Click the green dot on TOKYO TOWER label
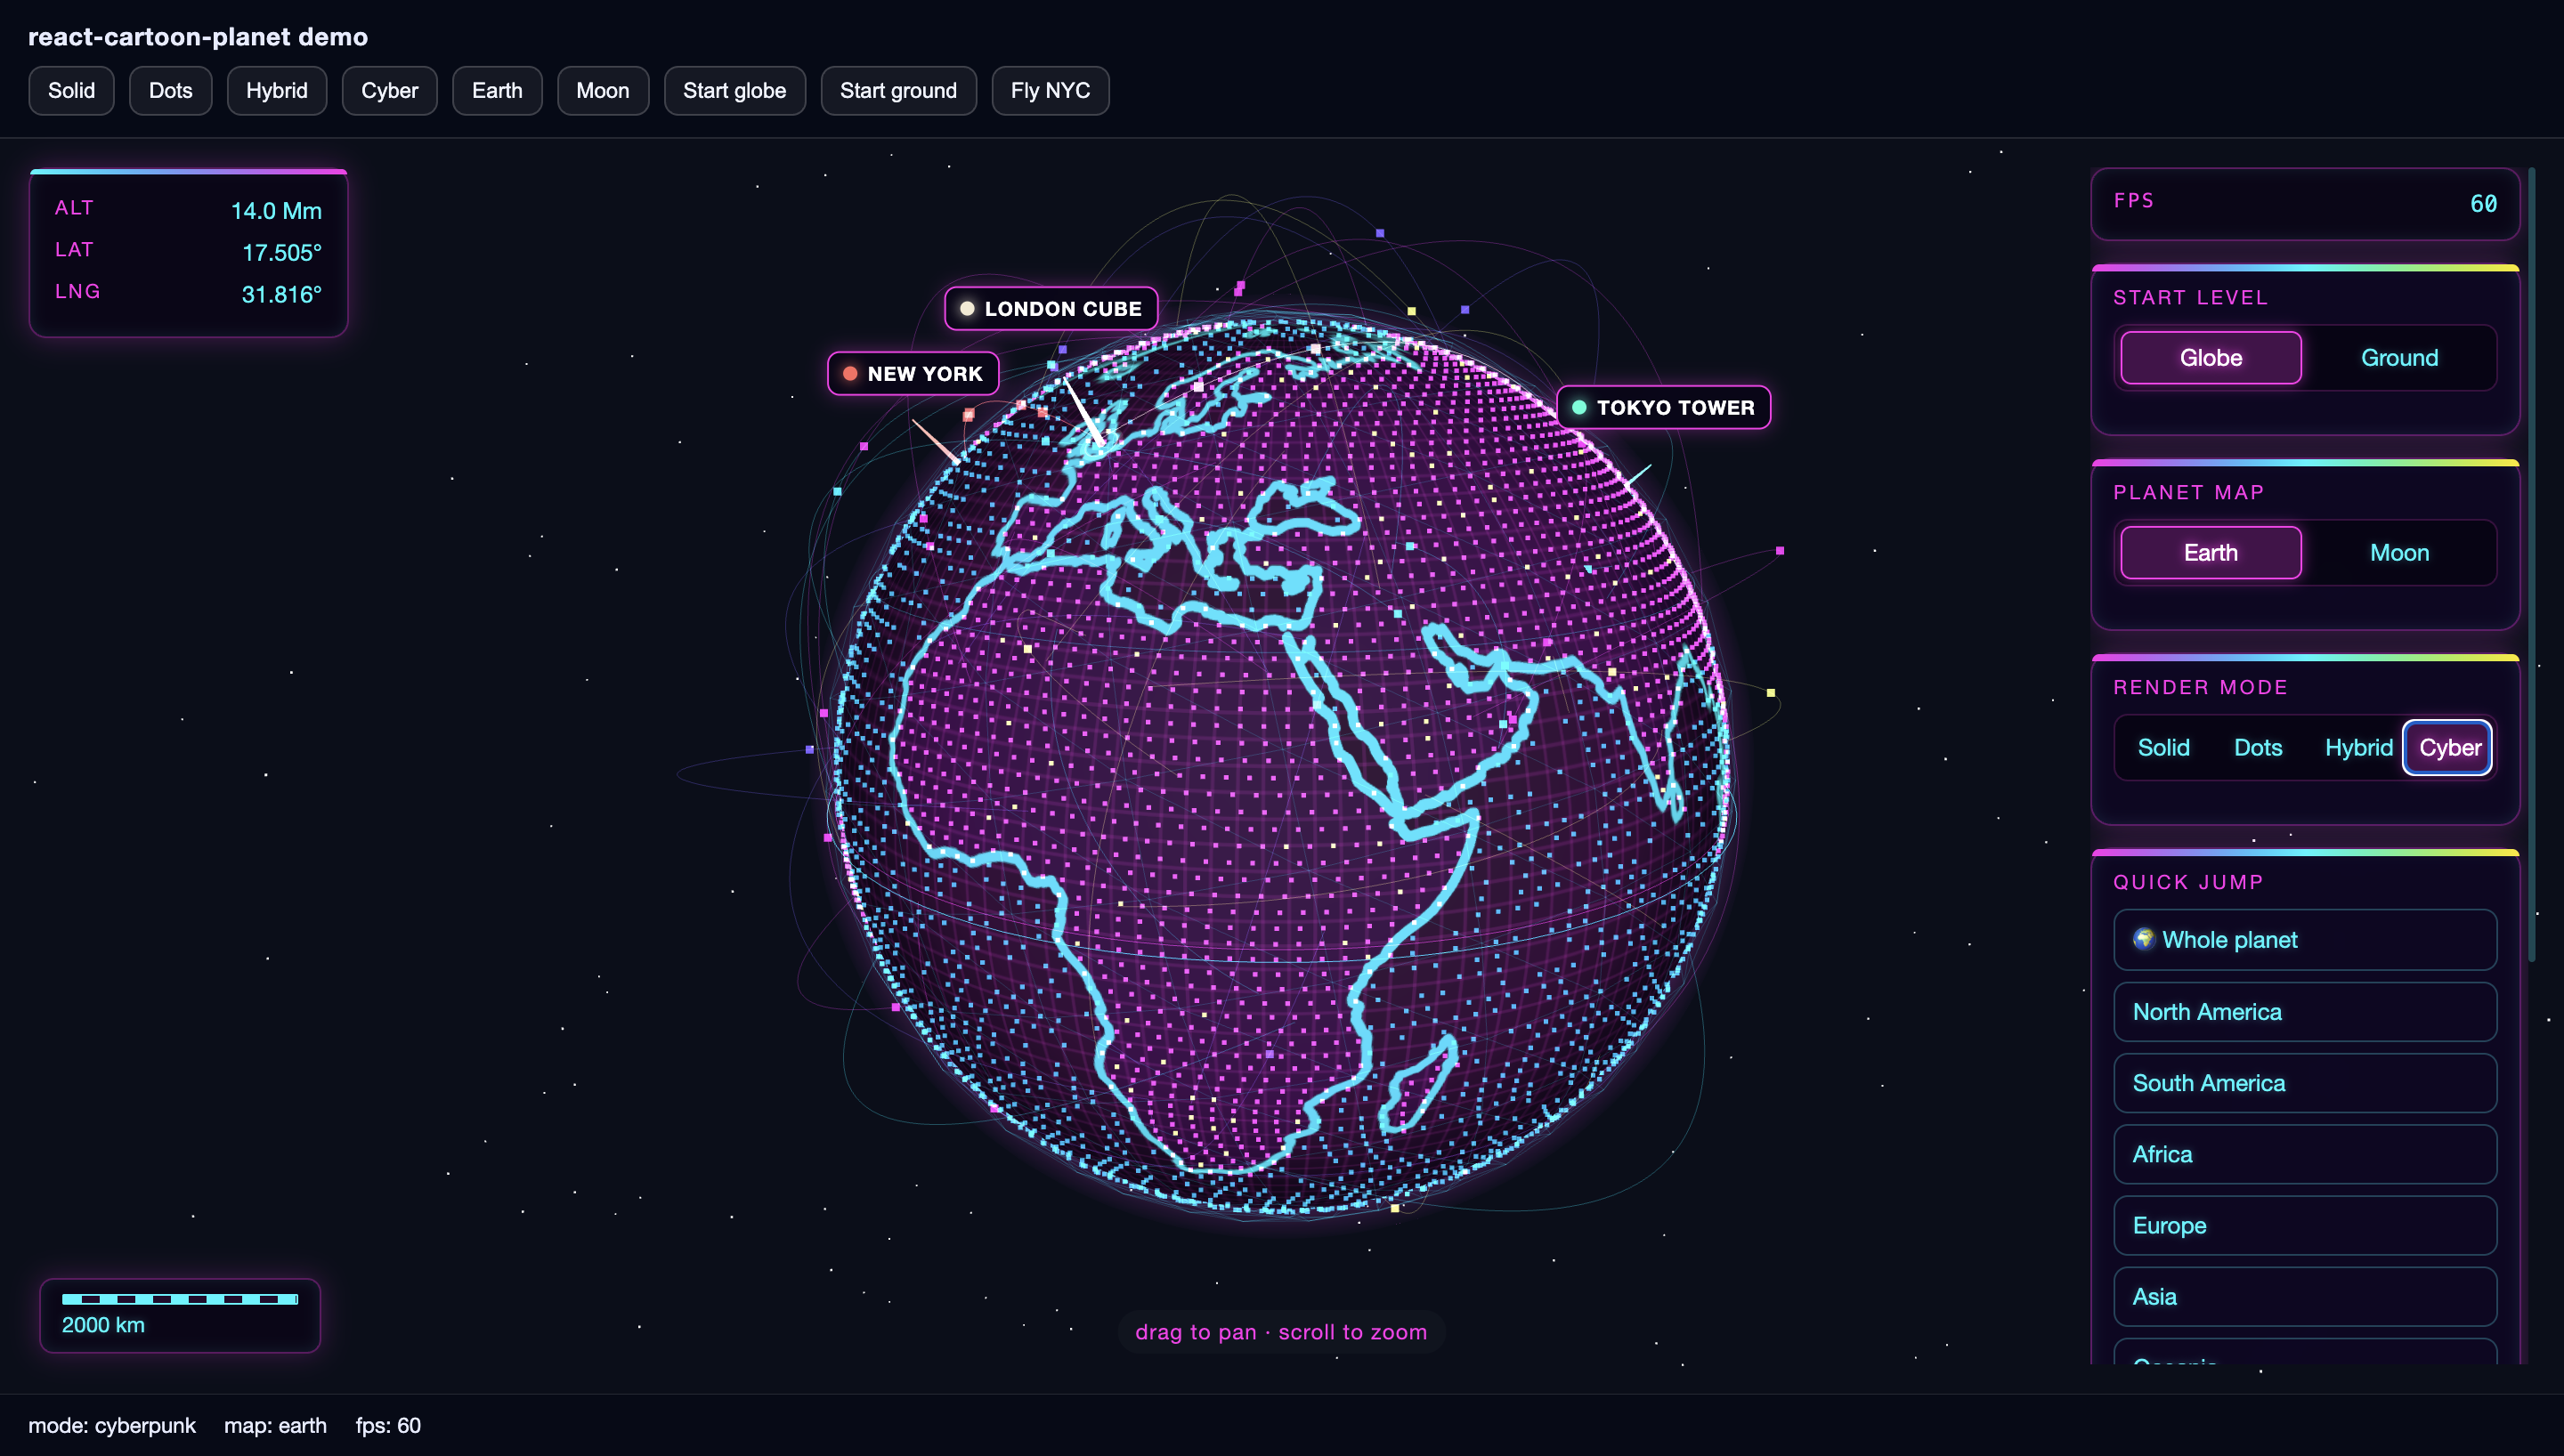This screenshot has height=1456, width=2564. [1579, 408]
